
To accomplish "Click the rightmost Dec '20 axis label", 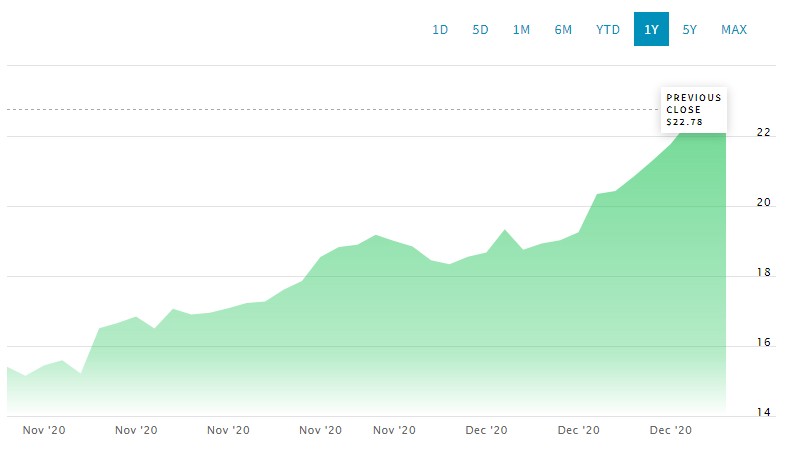I will point(671,430).
